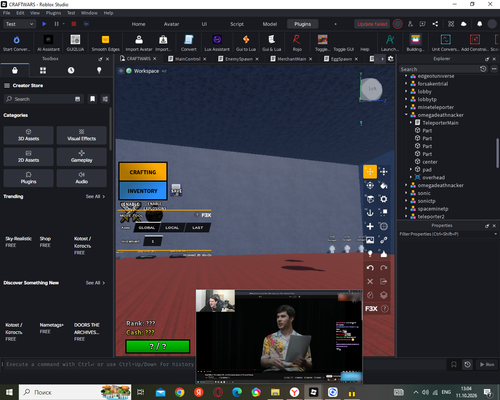Expand the spaceminetp model in Explorer
This screenshot has width=500, height=400.
click(406, 209)
